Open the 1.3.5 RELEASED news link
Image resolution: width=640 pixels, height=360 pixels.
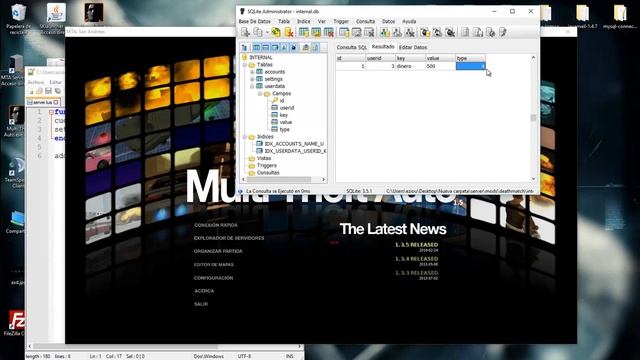tap(416, 245)
